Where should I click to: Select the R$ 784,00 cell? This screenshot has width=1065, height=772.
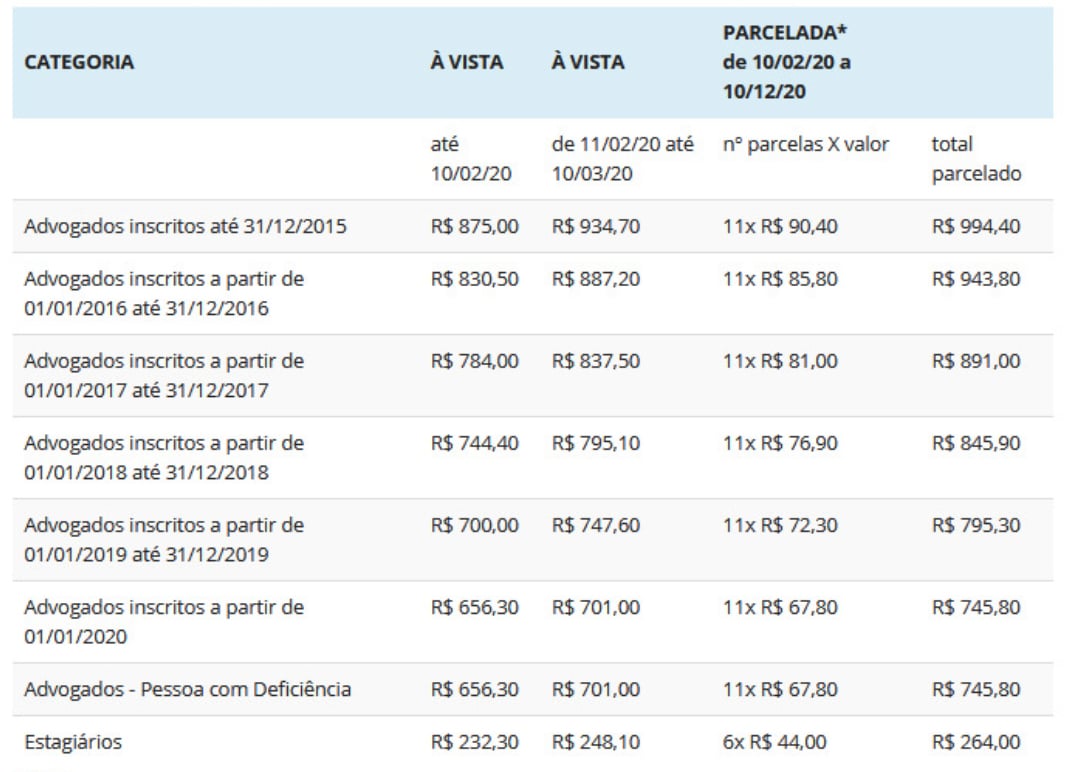pos(474,361)
